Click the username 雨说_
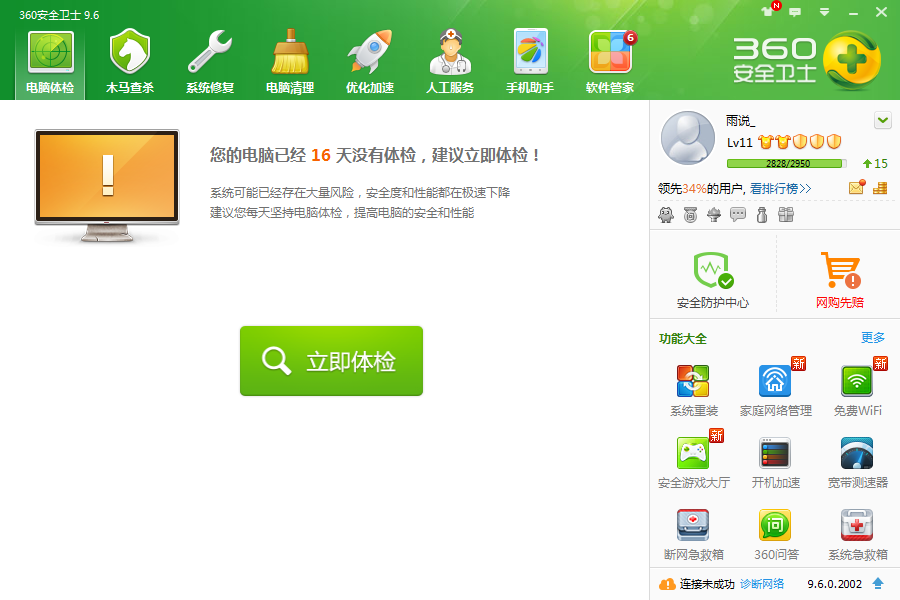 pos(740,121)
